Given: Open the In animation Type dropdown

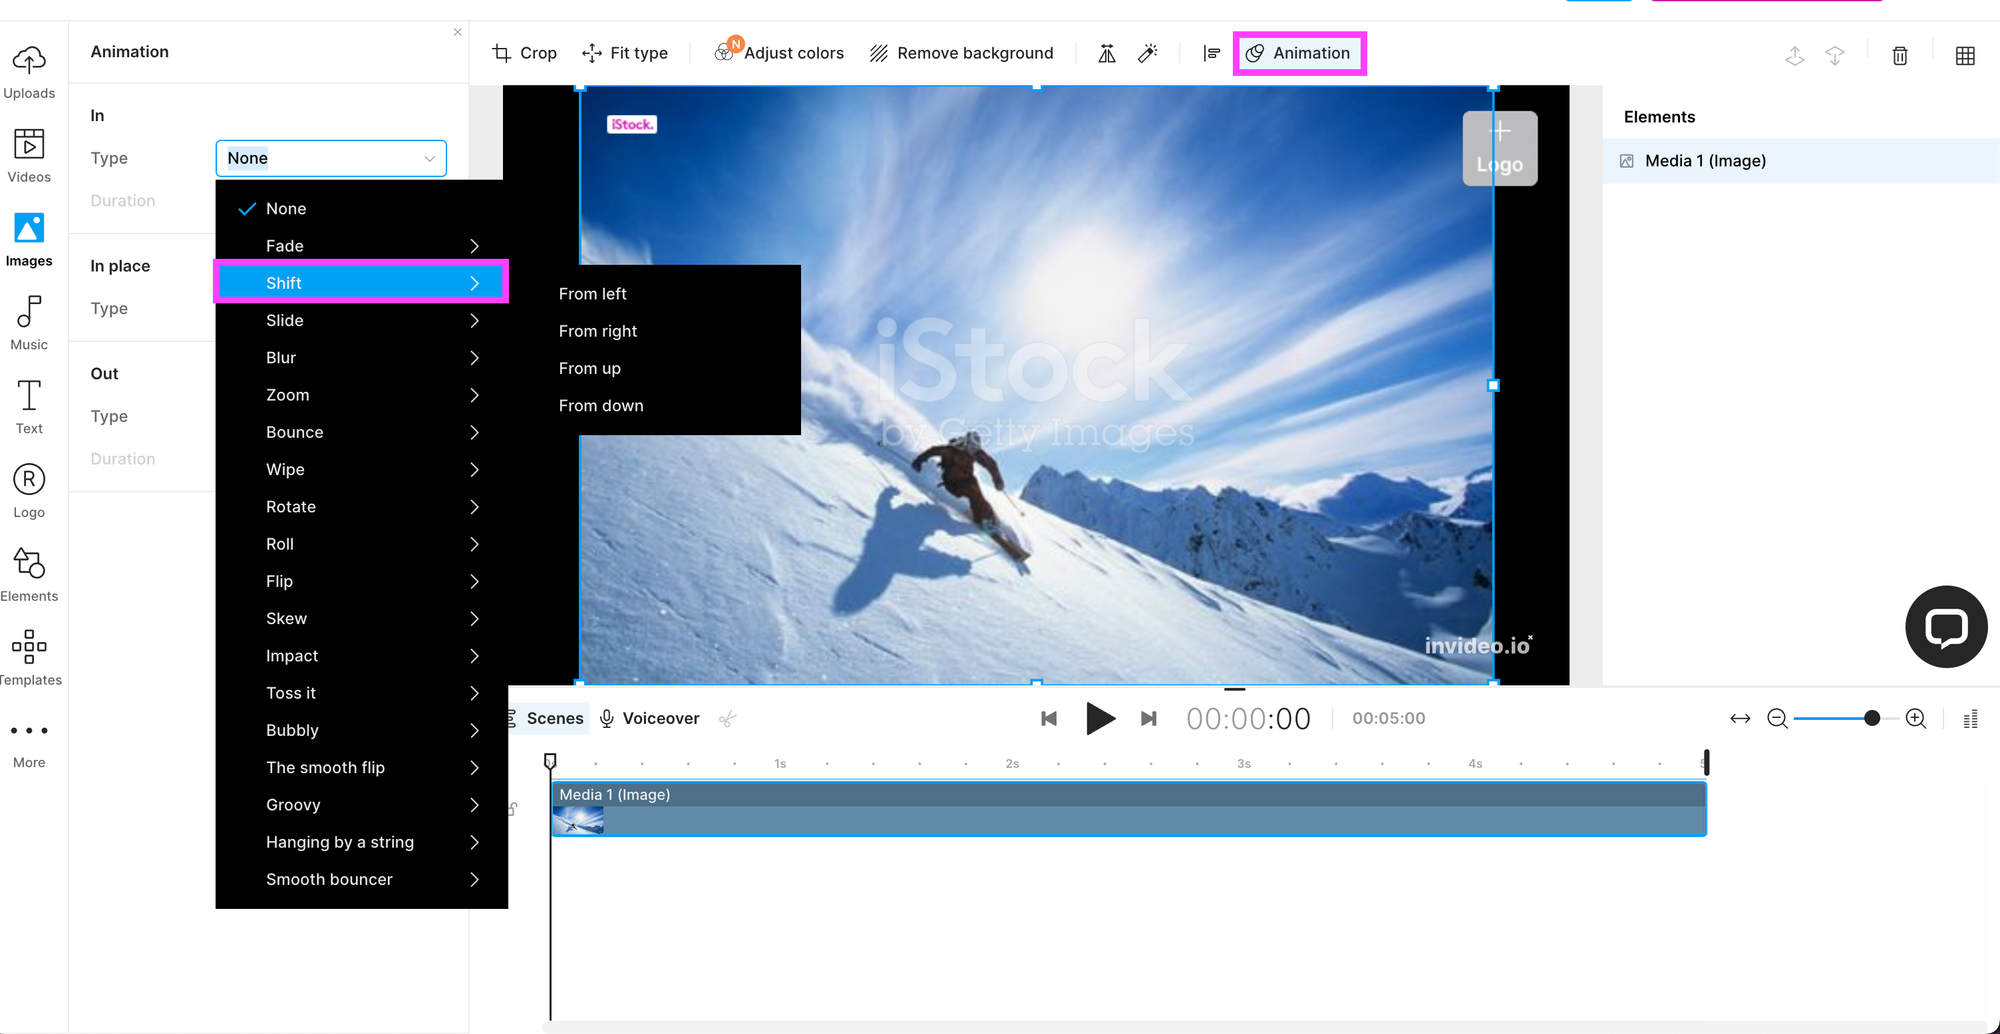Looking at the screenshot, I should pos(330,158).
